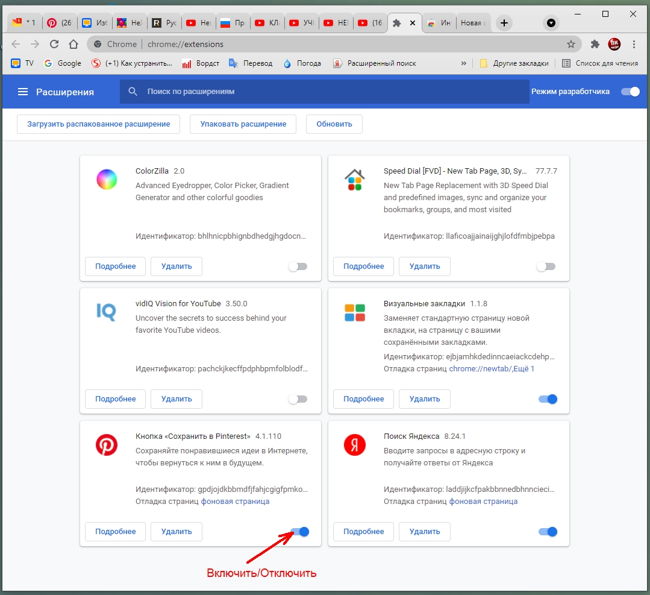Viewport: 650px width, 595px height.
Task: Click the Yandex Search red logo
Action: 355,445
